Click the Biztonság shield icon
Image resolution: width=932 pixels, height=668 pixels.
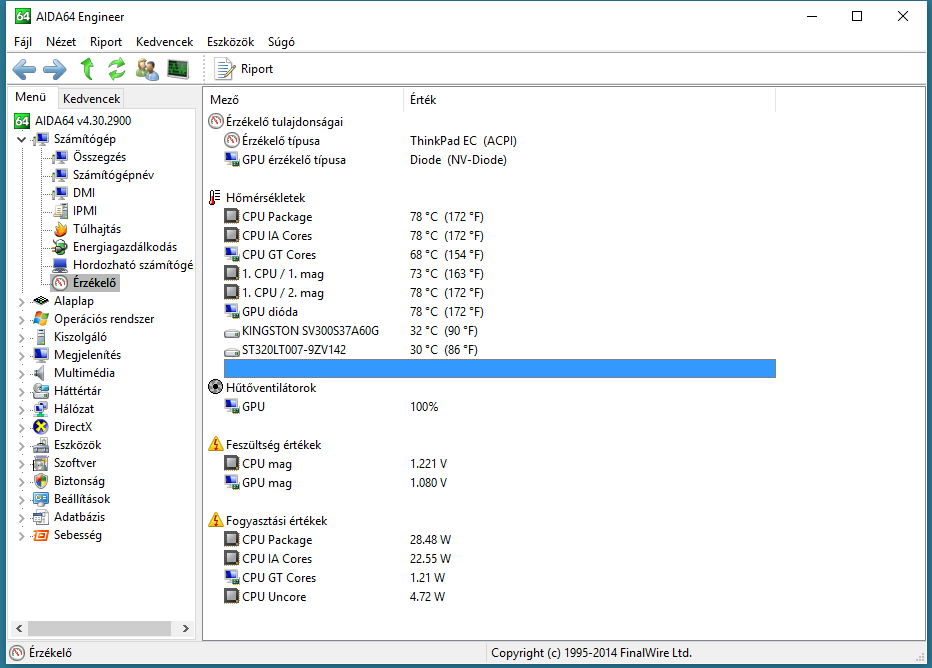pos(41,481)
